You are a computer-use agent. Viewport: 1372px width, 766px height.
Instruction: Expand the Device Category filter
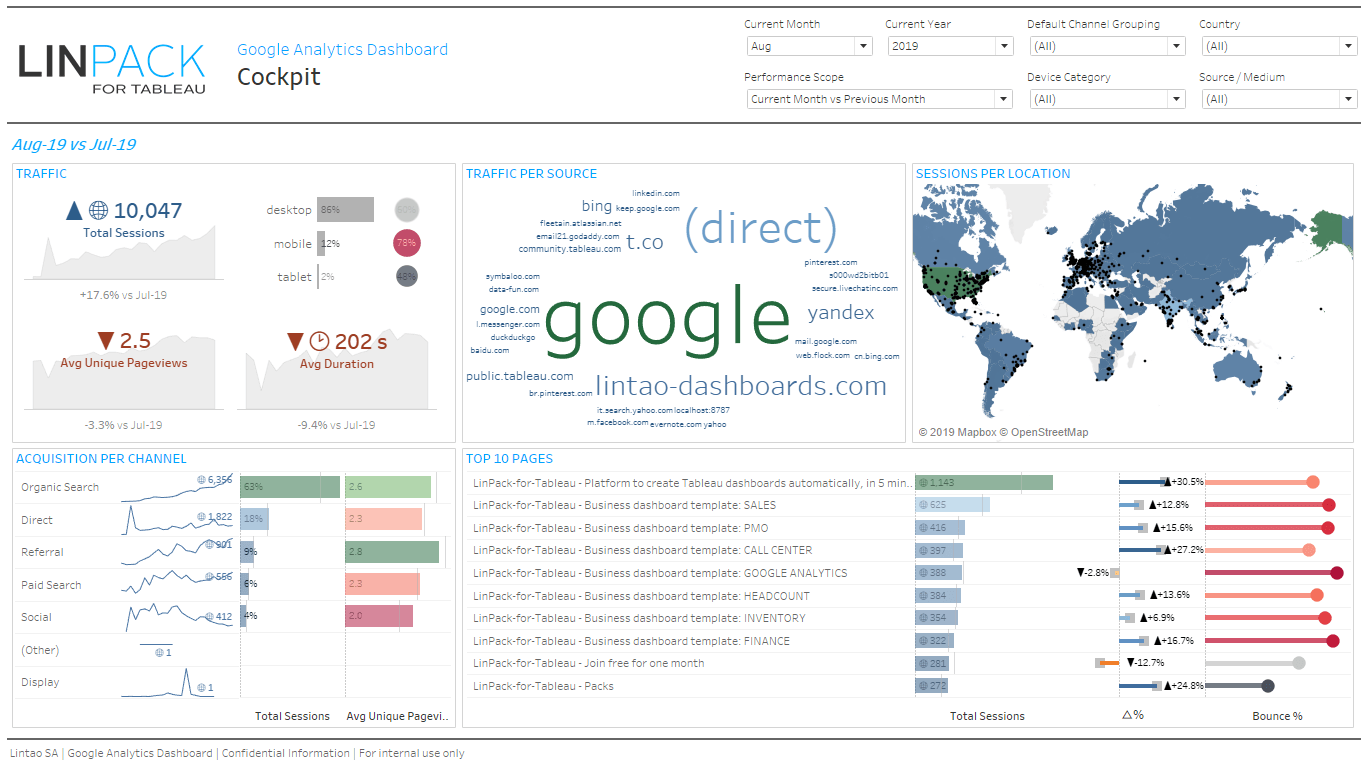1108,99
